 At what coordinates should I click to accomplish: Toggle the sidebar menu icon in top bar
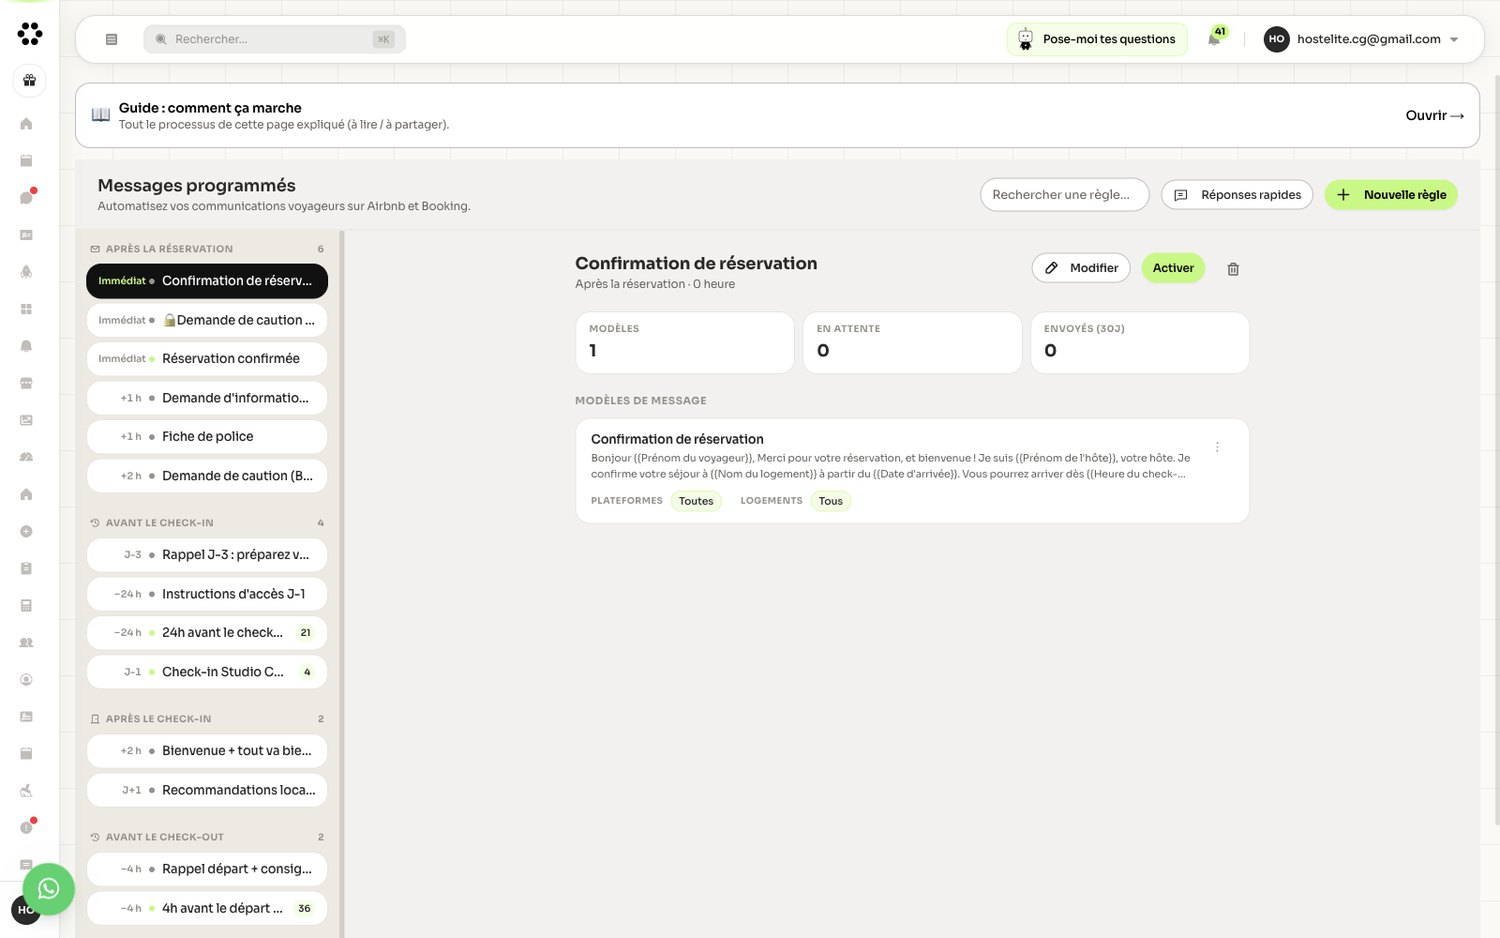(x=111, y=39)
